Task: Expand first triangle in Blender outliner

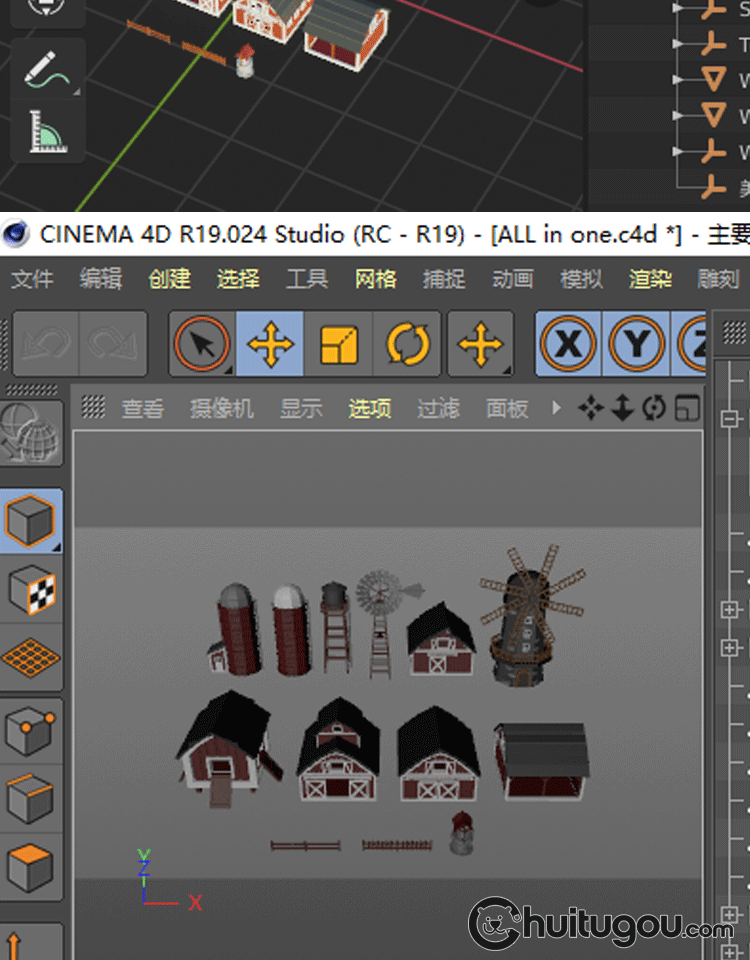Action: pos(680,8)
